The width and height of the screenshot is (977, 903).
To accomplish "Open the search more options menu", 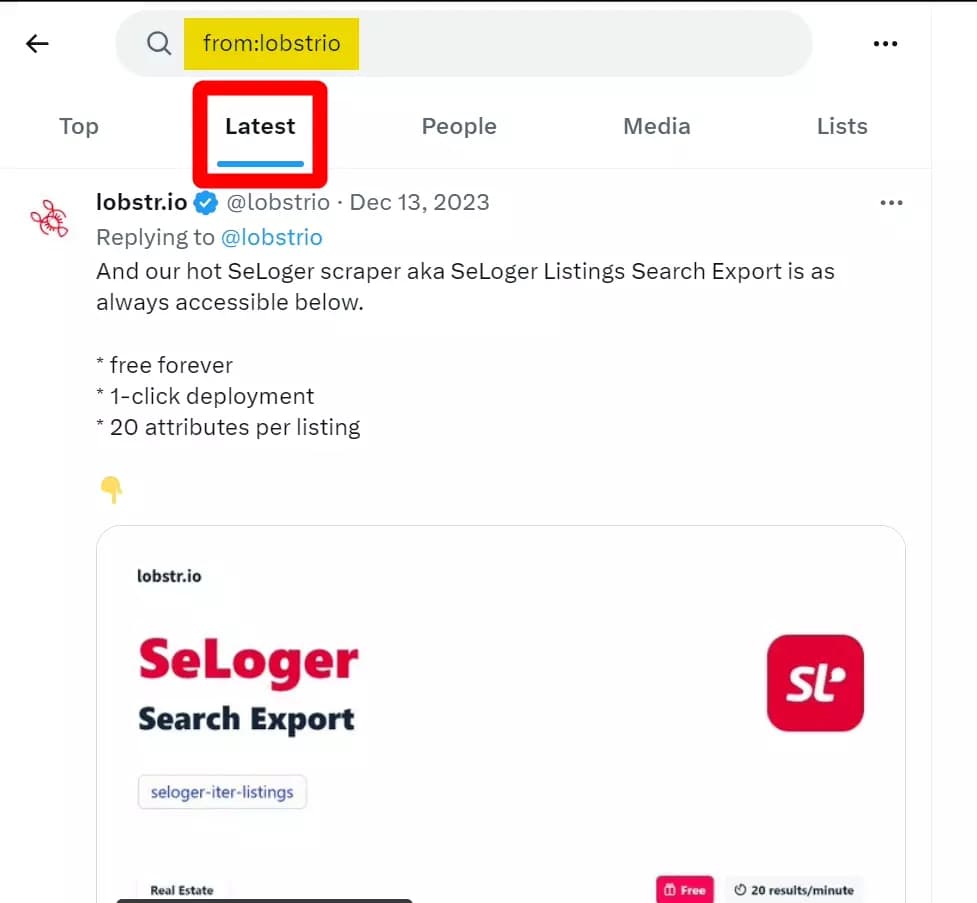I will click(884, 43).
